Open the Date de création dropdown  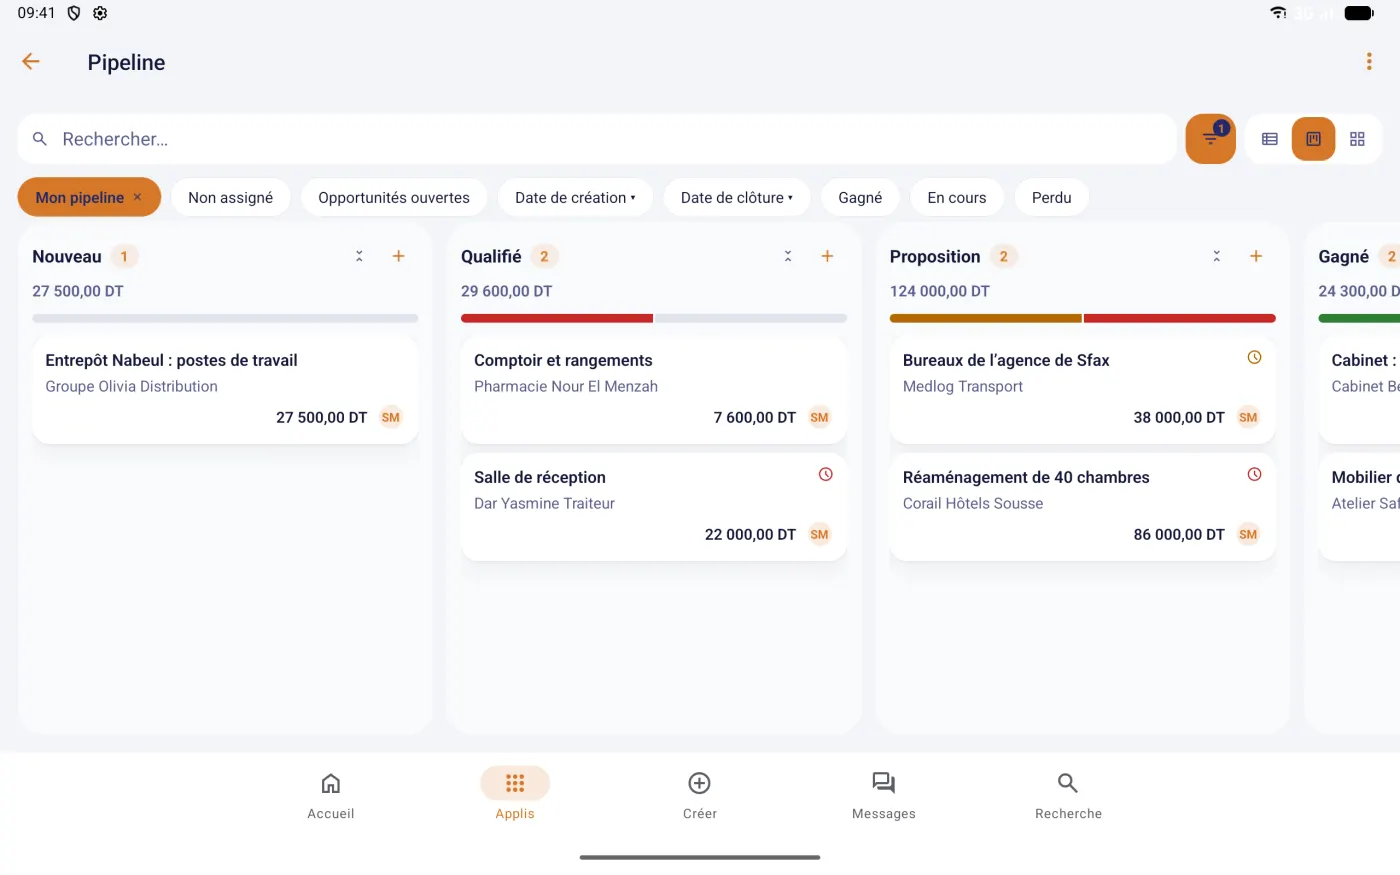(575, 197)
